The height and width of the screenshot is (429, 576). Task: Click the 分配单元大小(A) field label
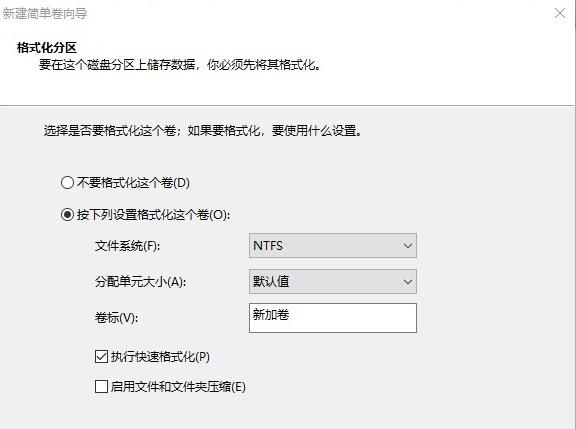point(140,282)
